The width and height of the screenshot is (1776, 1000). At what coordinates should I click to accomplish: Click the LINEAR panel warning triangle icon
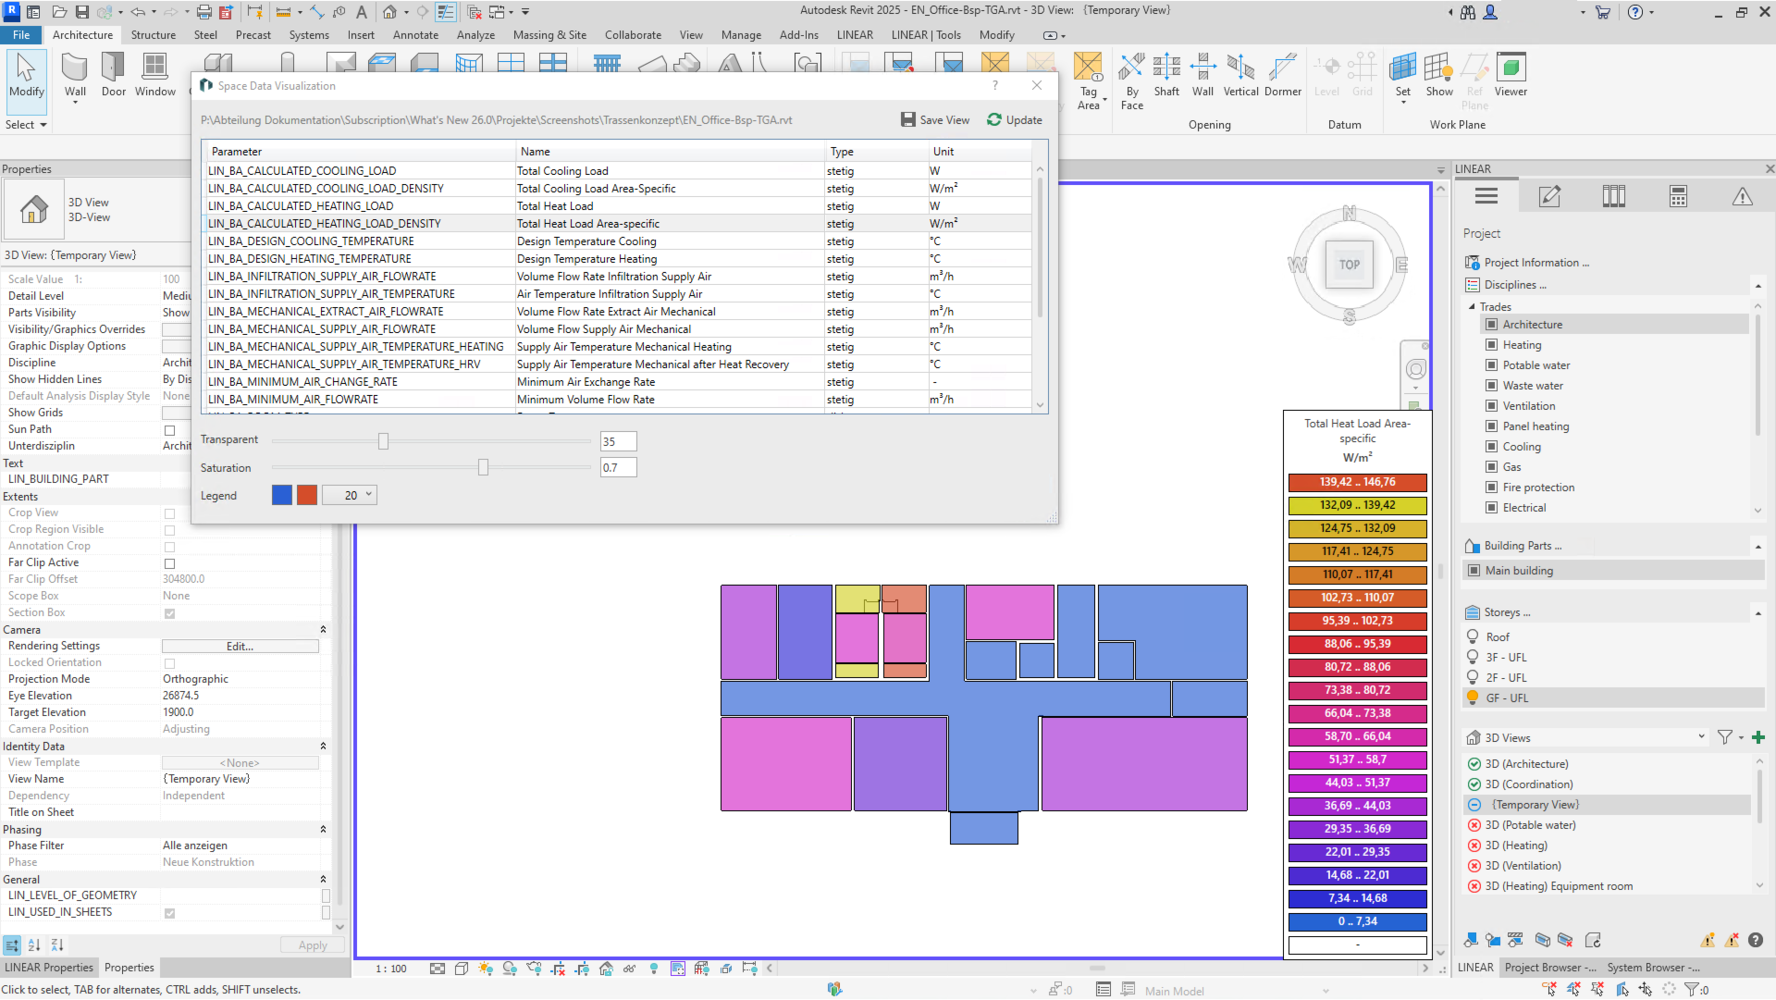1742,197
